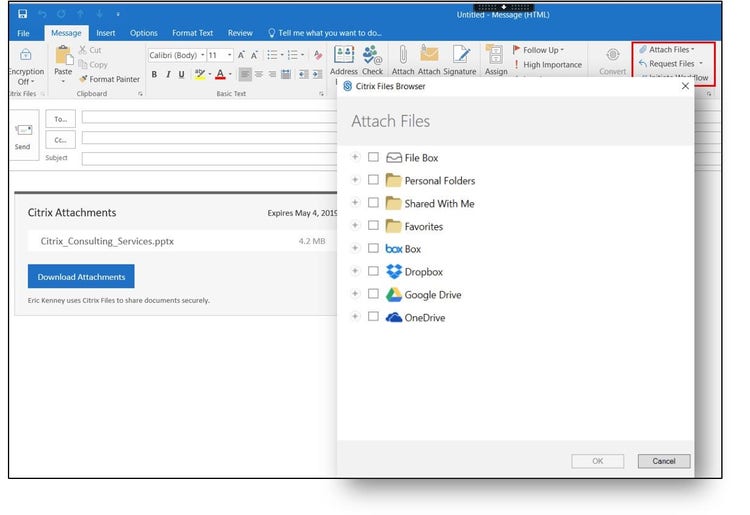This screenshot has width=750, height=515.
Task: Click Cancel in Citrix Files Browser
Action: point(664,461)
